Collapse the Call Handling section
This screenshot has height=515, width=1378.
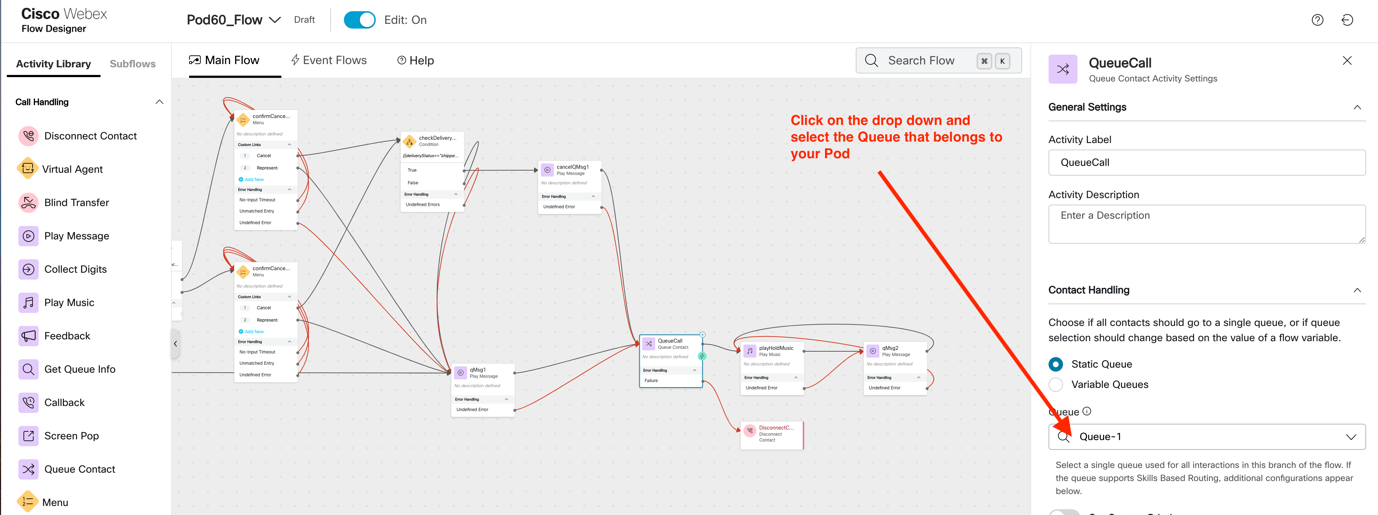(159, 102)
